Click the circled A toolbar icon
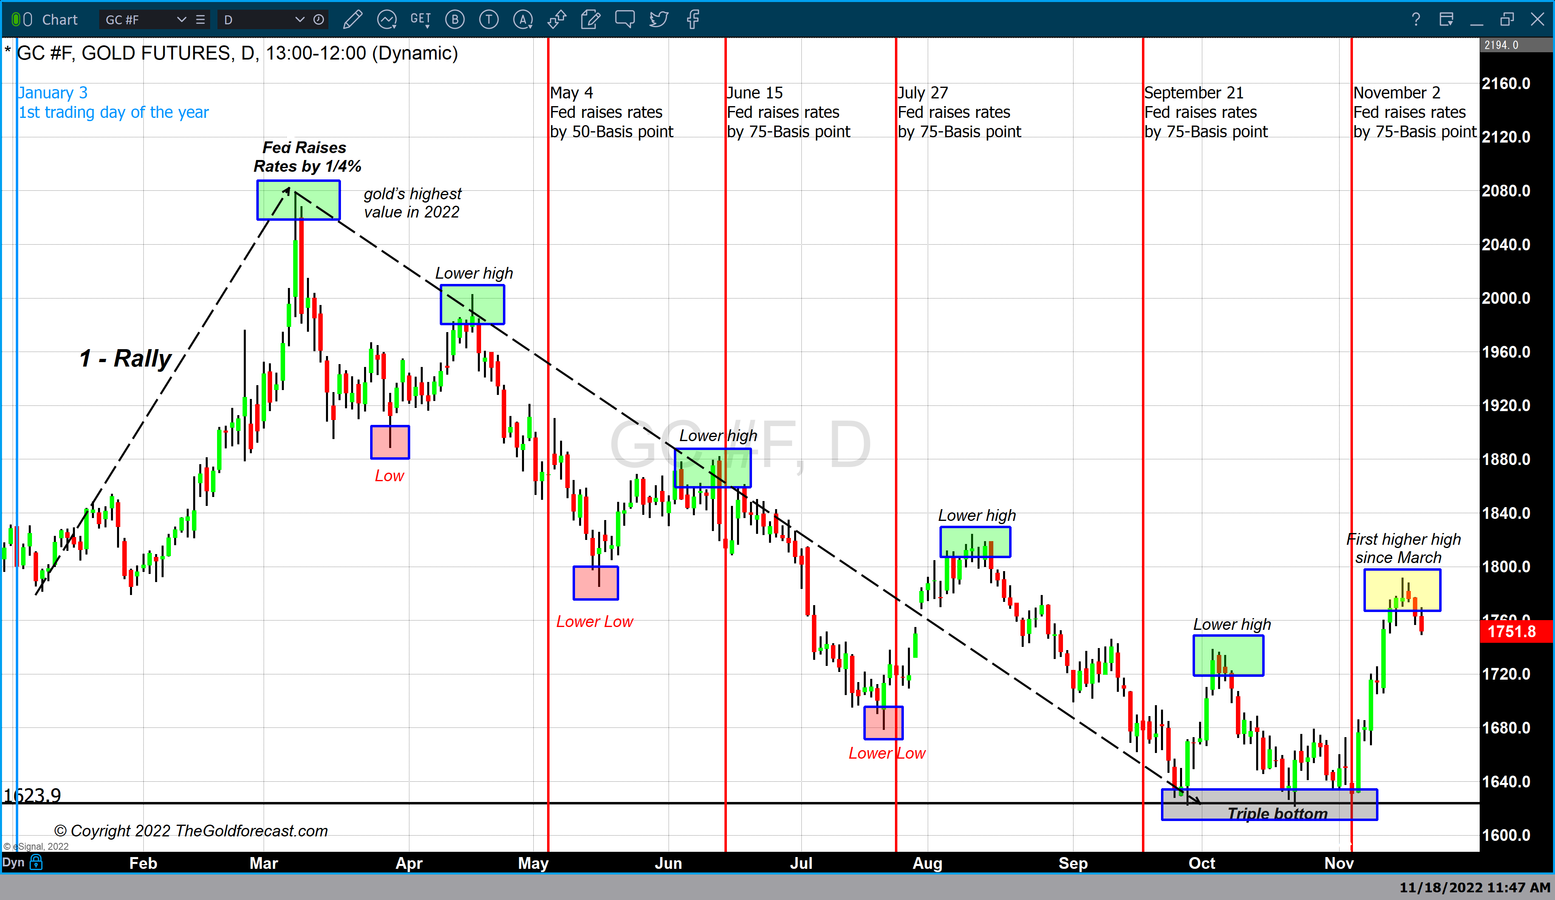The image size is (1555, 900). click(523, 19)
